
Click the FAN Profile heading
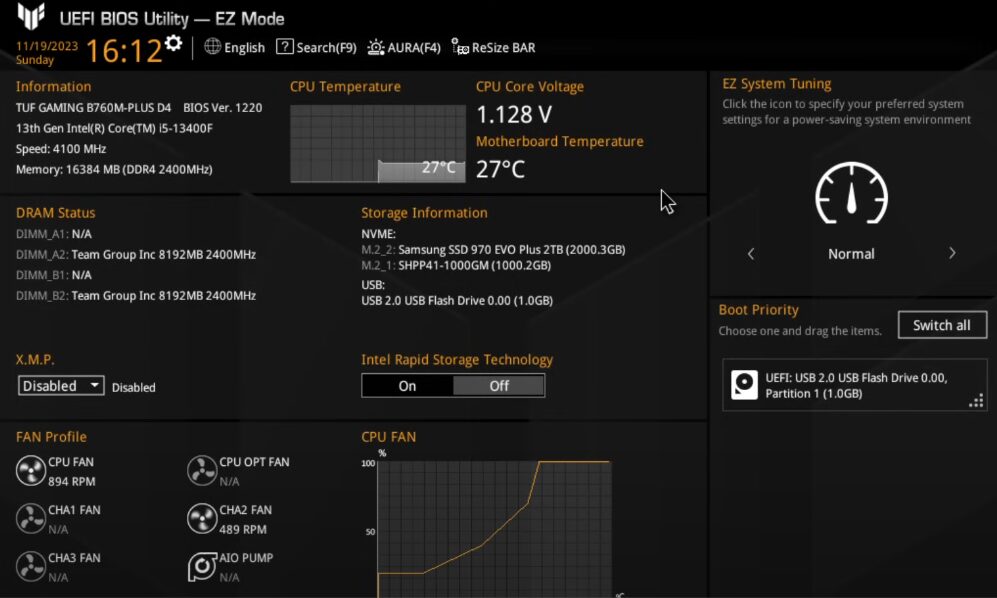tap(52, 437)
